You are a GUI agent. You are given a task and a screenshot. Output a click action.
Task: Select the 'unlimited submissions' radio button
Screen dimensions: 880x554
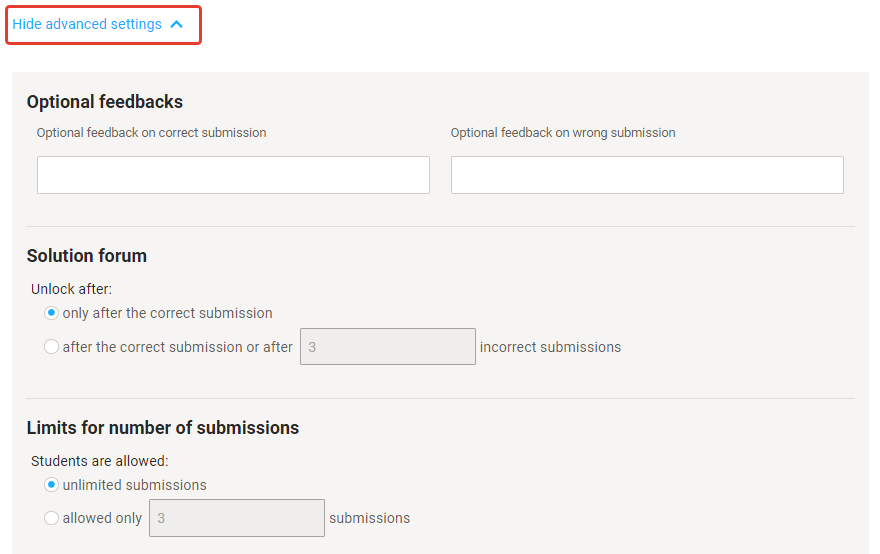click(x=52, y=485)
